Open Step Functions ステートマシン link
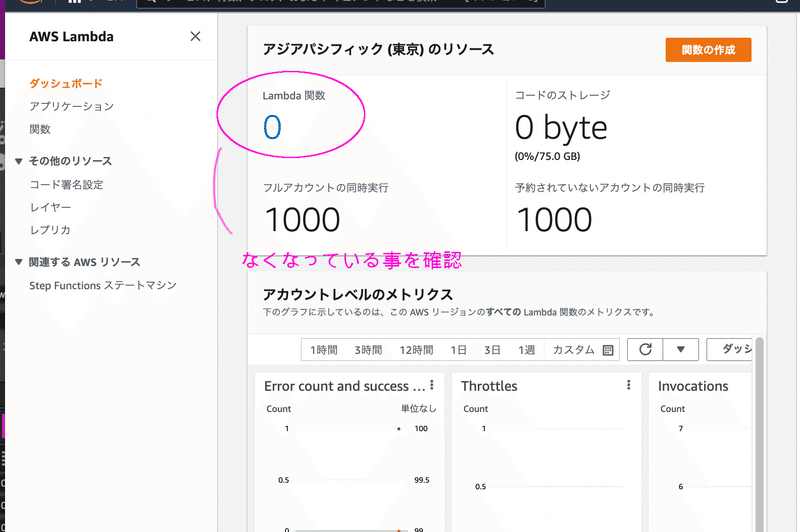 tap(103, 285)
